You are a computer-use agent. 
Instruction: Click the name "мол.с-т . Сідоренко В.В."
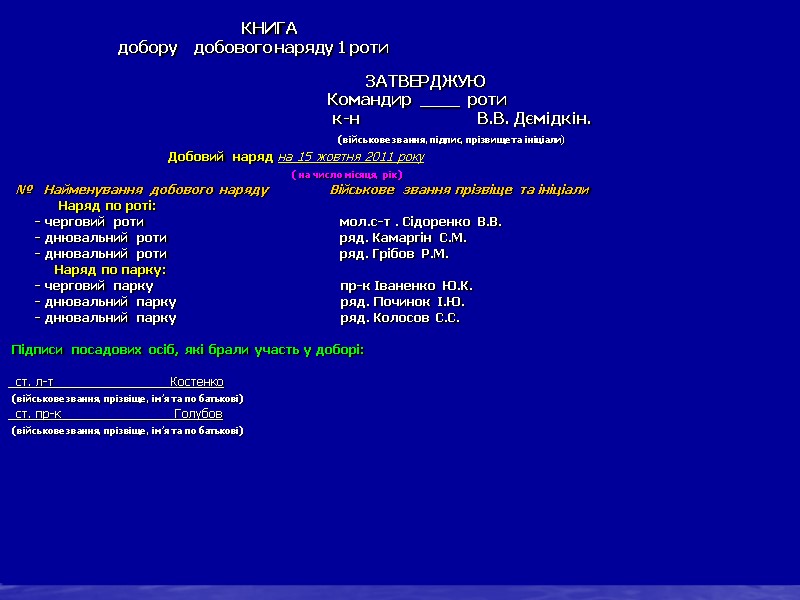420,222
